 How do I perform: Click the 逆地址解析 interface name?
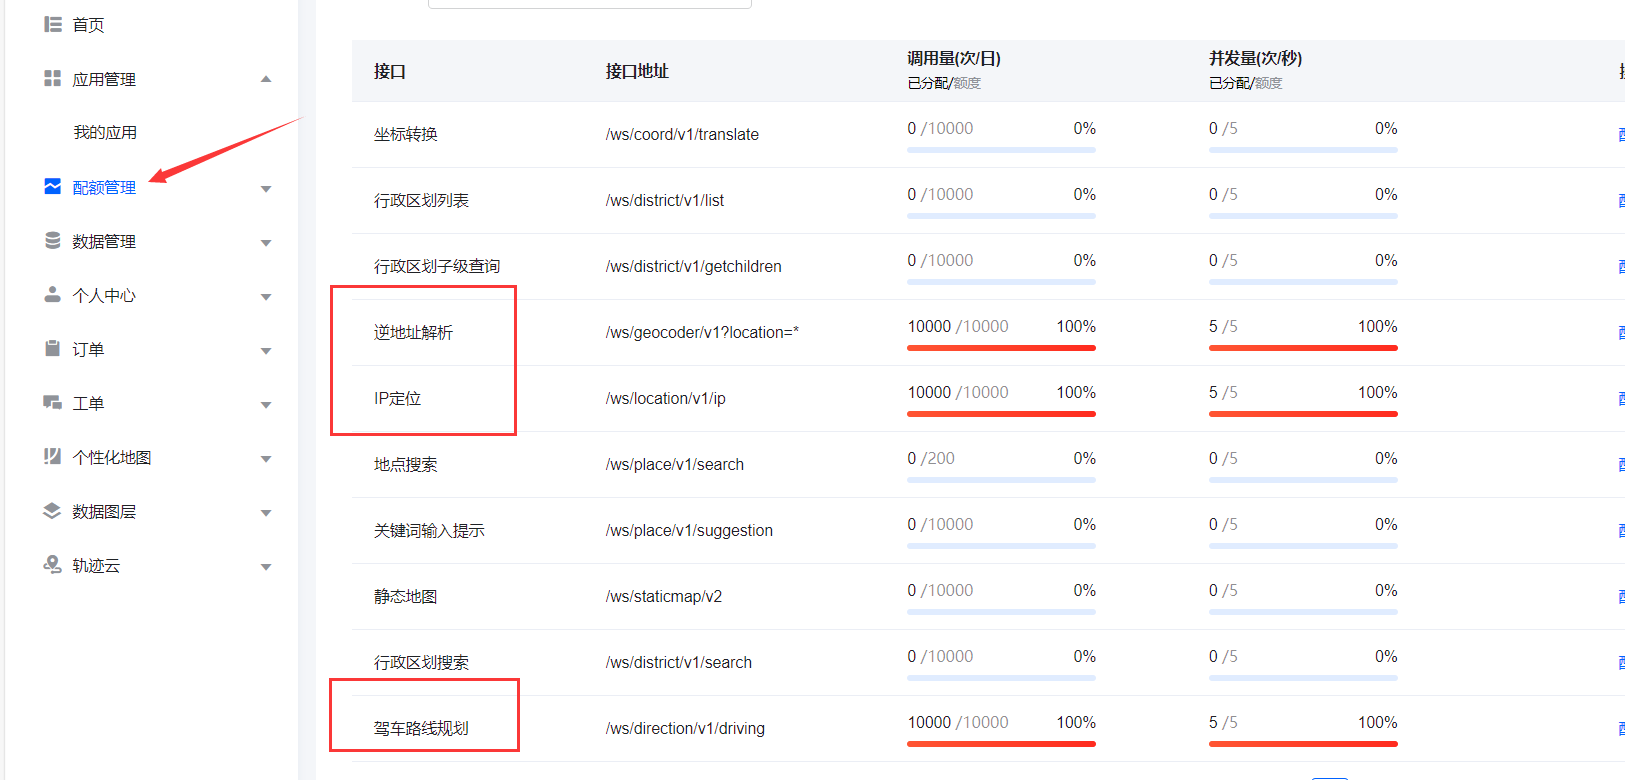point(413,332)
